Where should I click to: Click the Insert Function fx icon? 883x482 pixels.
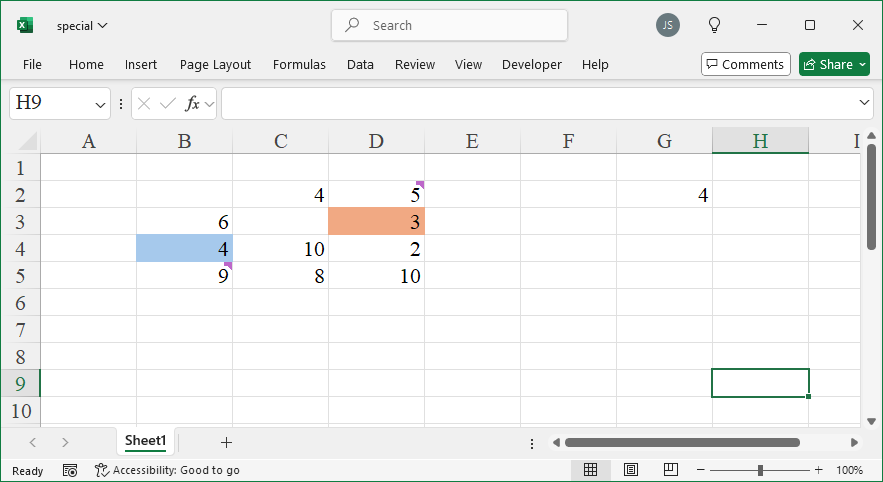pos(192,103)
